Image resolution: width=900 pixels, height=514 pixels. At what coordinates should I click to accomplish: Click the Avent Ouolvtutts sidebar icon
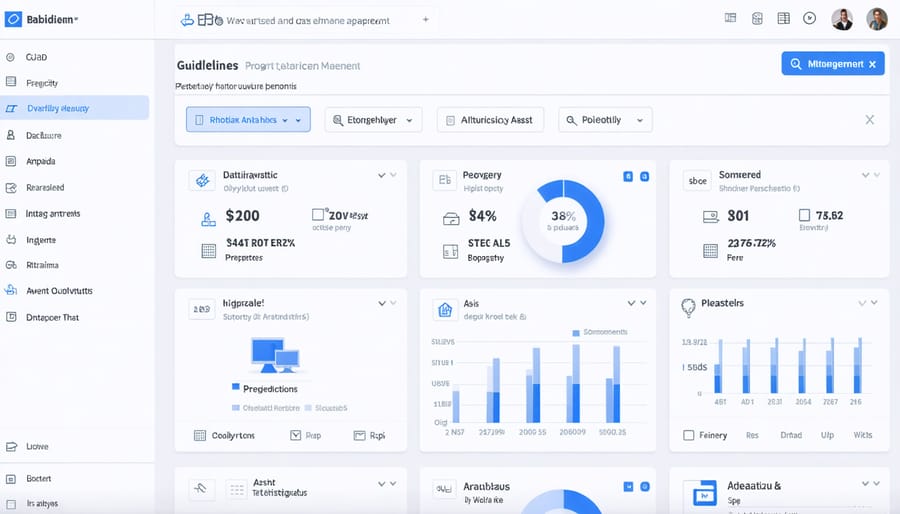coord(11,290)
